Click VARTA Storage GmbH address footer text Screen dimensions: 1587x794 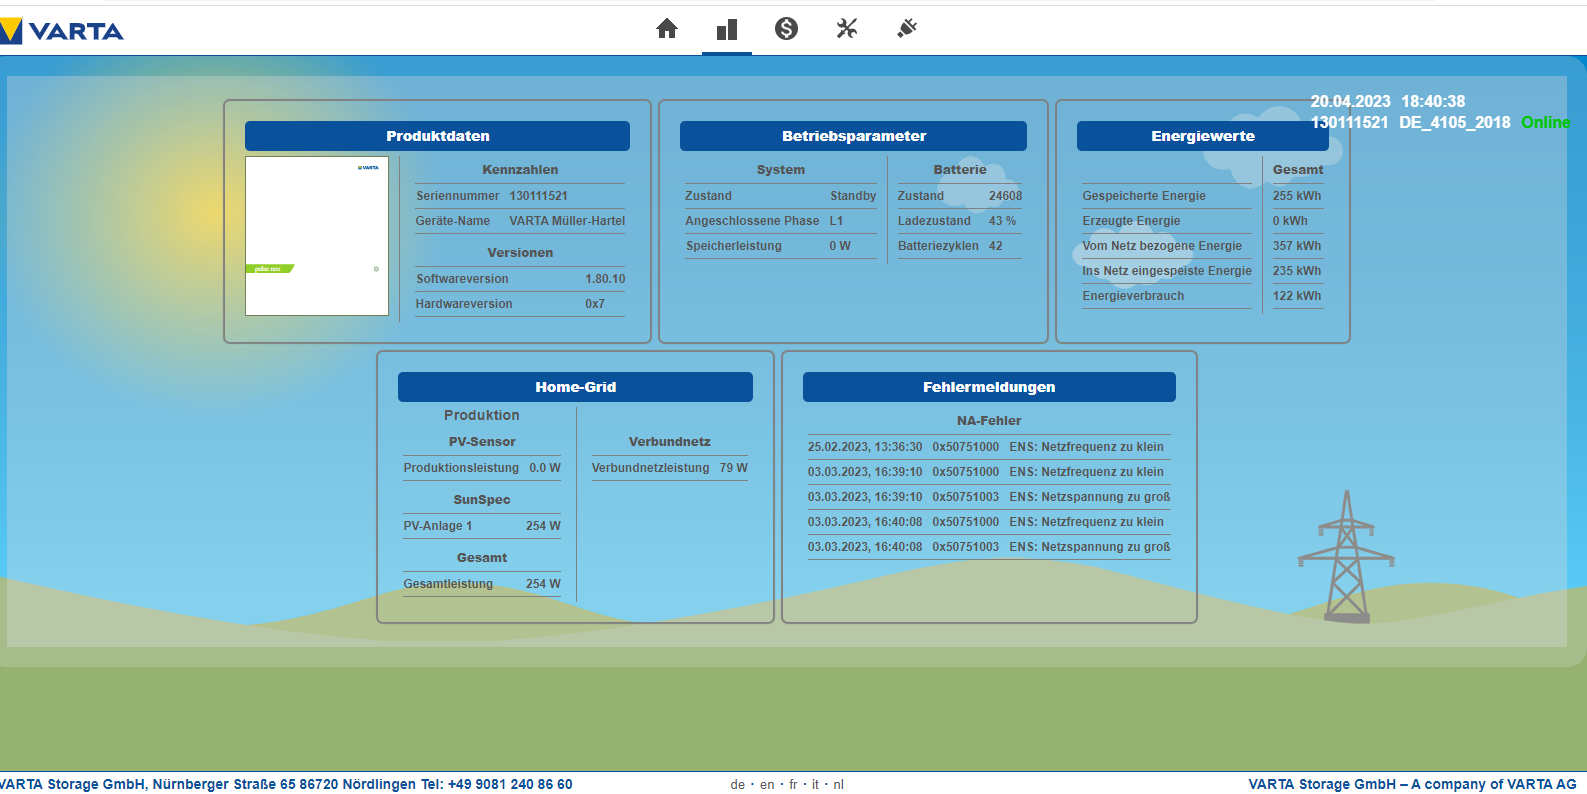[x=286, y=785]
